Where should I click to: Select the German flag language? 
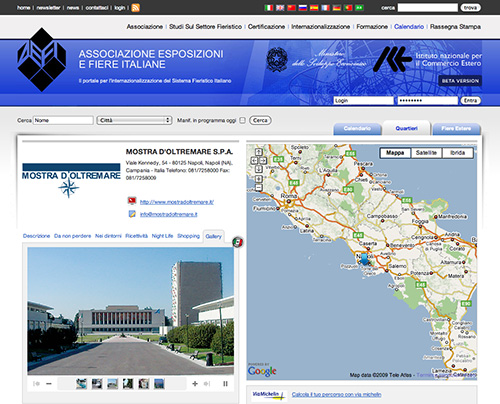[x=337, y=8]
